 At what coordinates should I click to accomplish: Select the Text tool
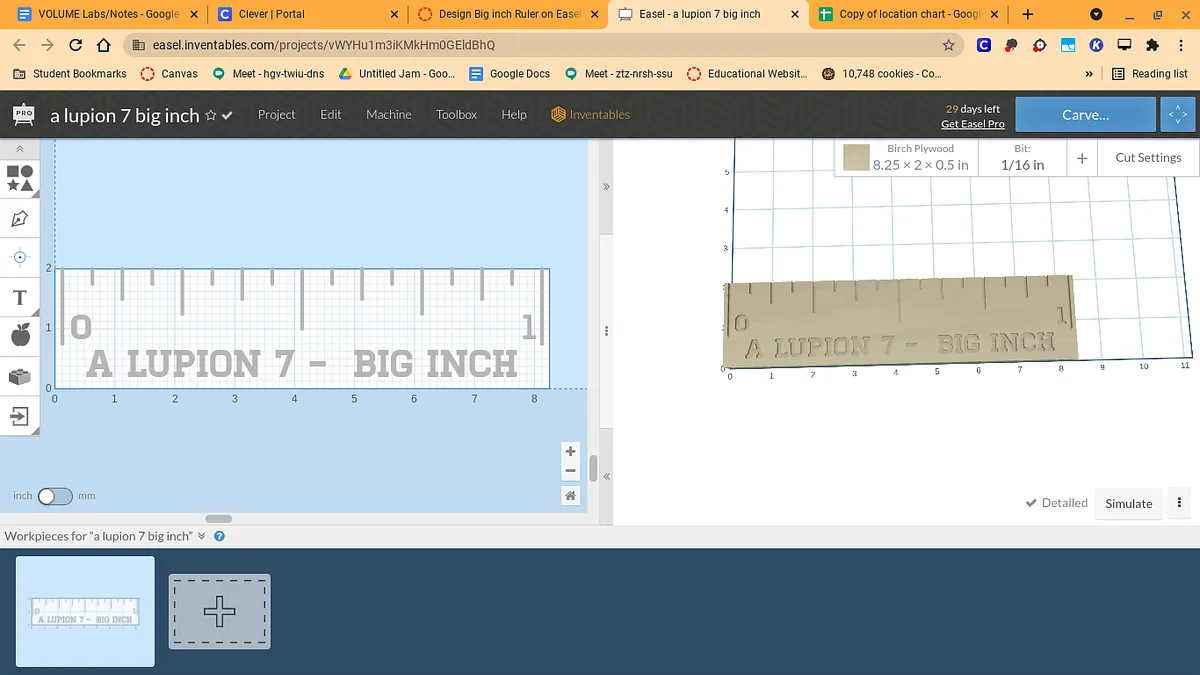20,297
